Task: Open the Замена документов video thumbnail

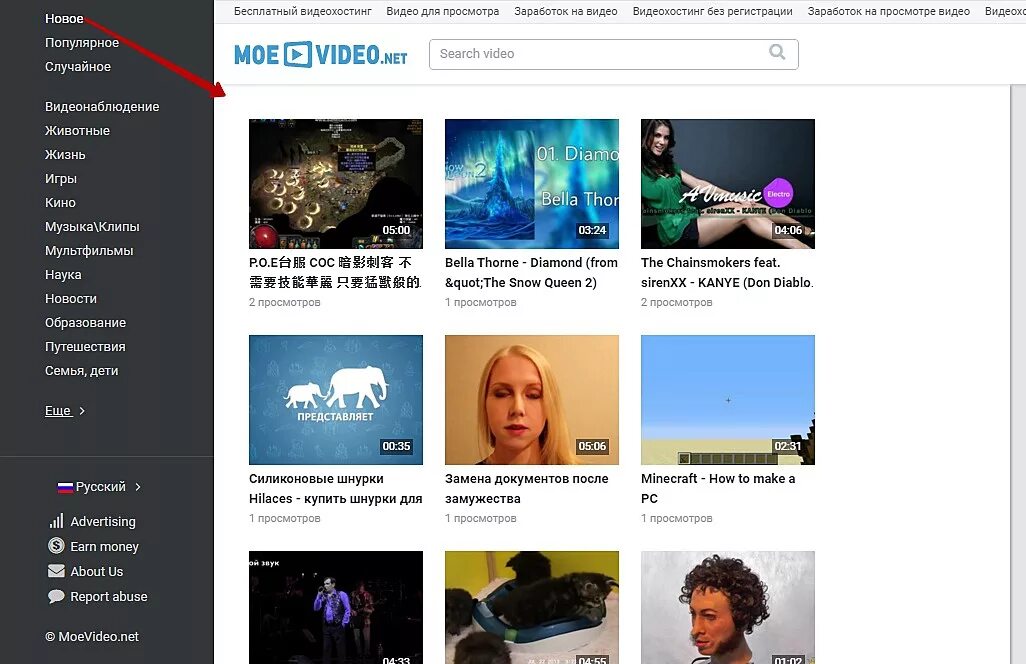Action: click(531, 400)
